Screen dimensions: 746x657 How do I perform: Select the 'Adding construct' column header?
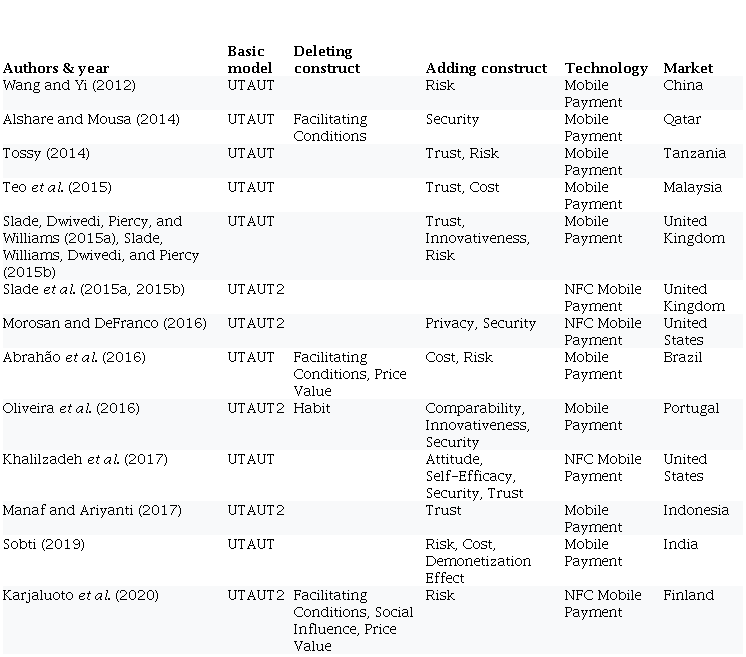click(x=486, y=68)
